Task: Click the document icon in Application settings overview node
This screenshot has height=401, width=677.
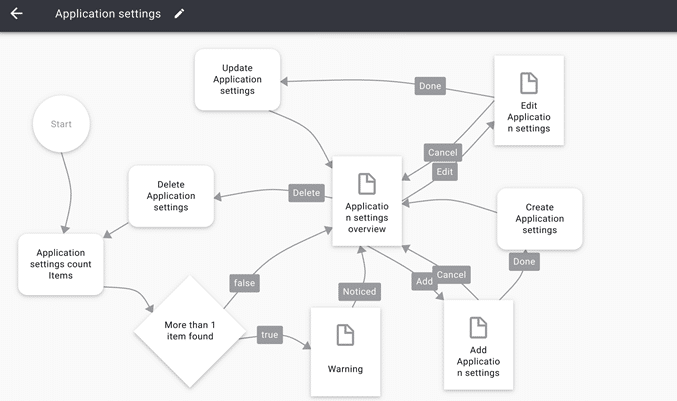Action: (367, 184)
